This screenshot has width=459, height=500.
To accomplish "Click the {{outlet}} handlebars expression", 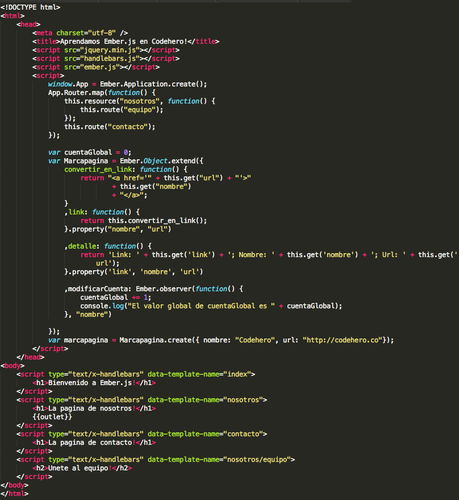I will [52, 417].
